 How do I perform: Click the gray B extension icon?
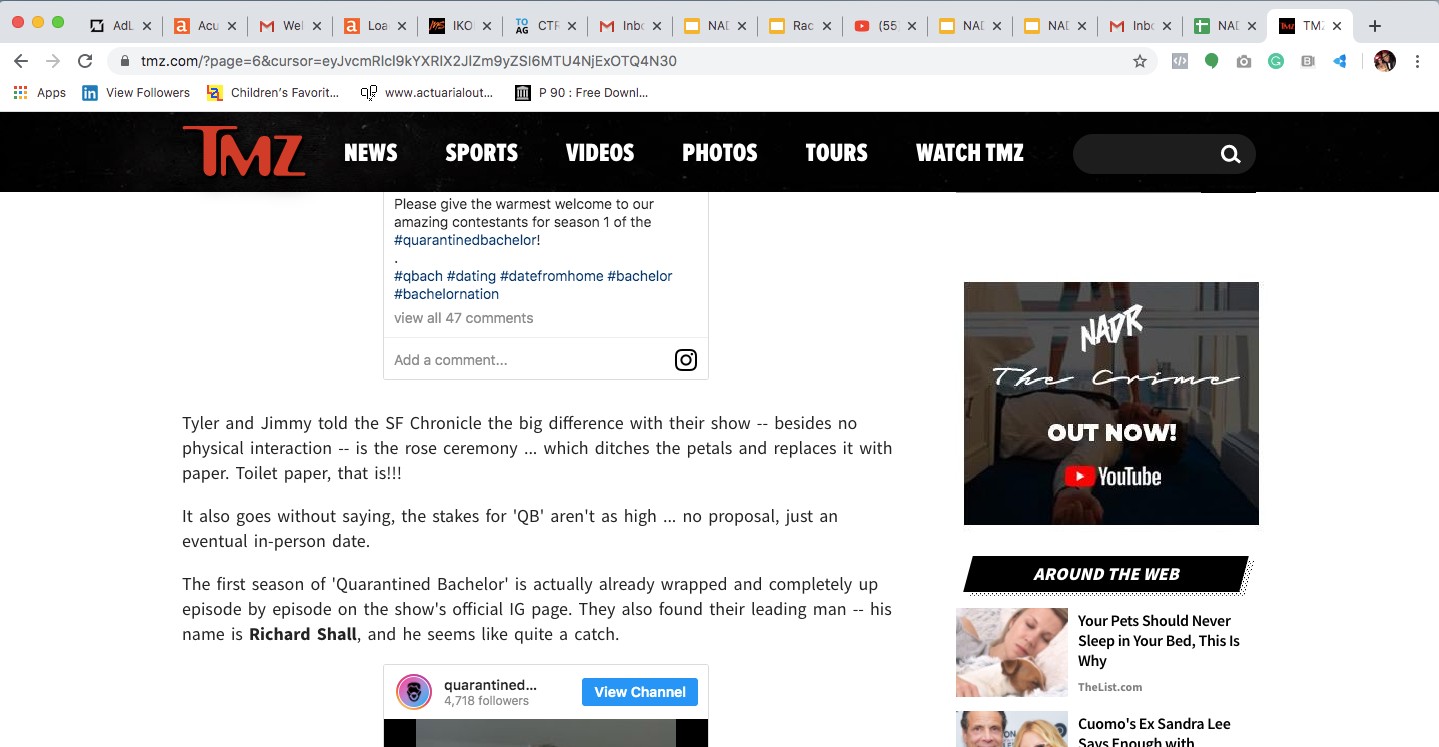(x=1308, y=61)
